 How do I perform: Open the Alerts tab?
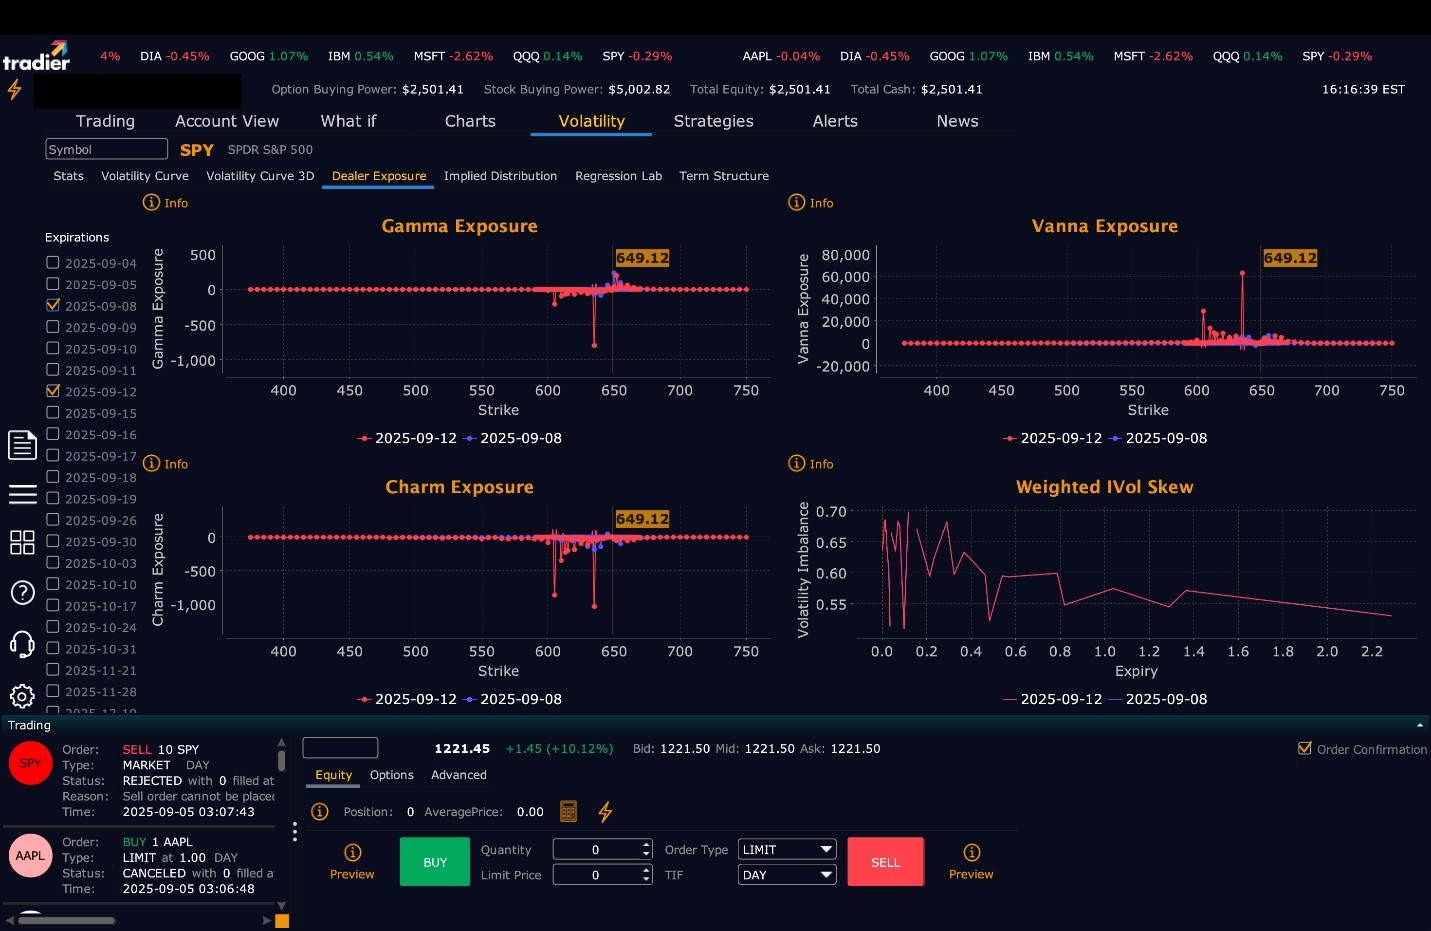(x=835, y=121)
